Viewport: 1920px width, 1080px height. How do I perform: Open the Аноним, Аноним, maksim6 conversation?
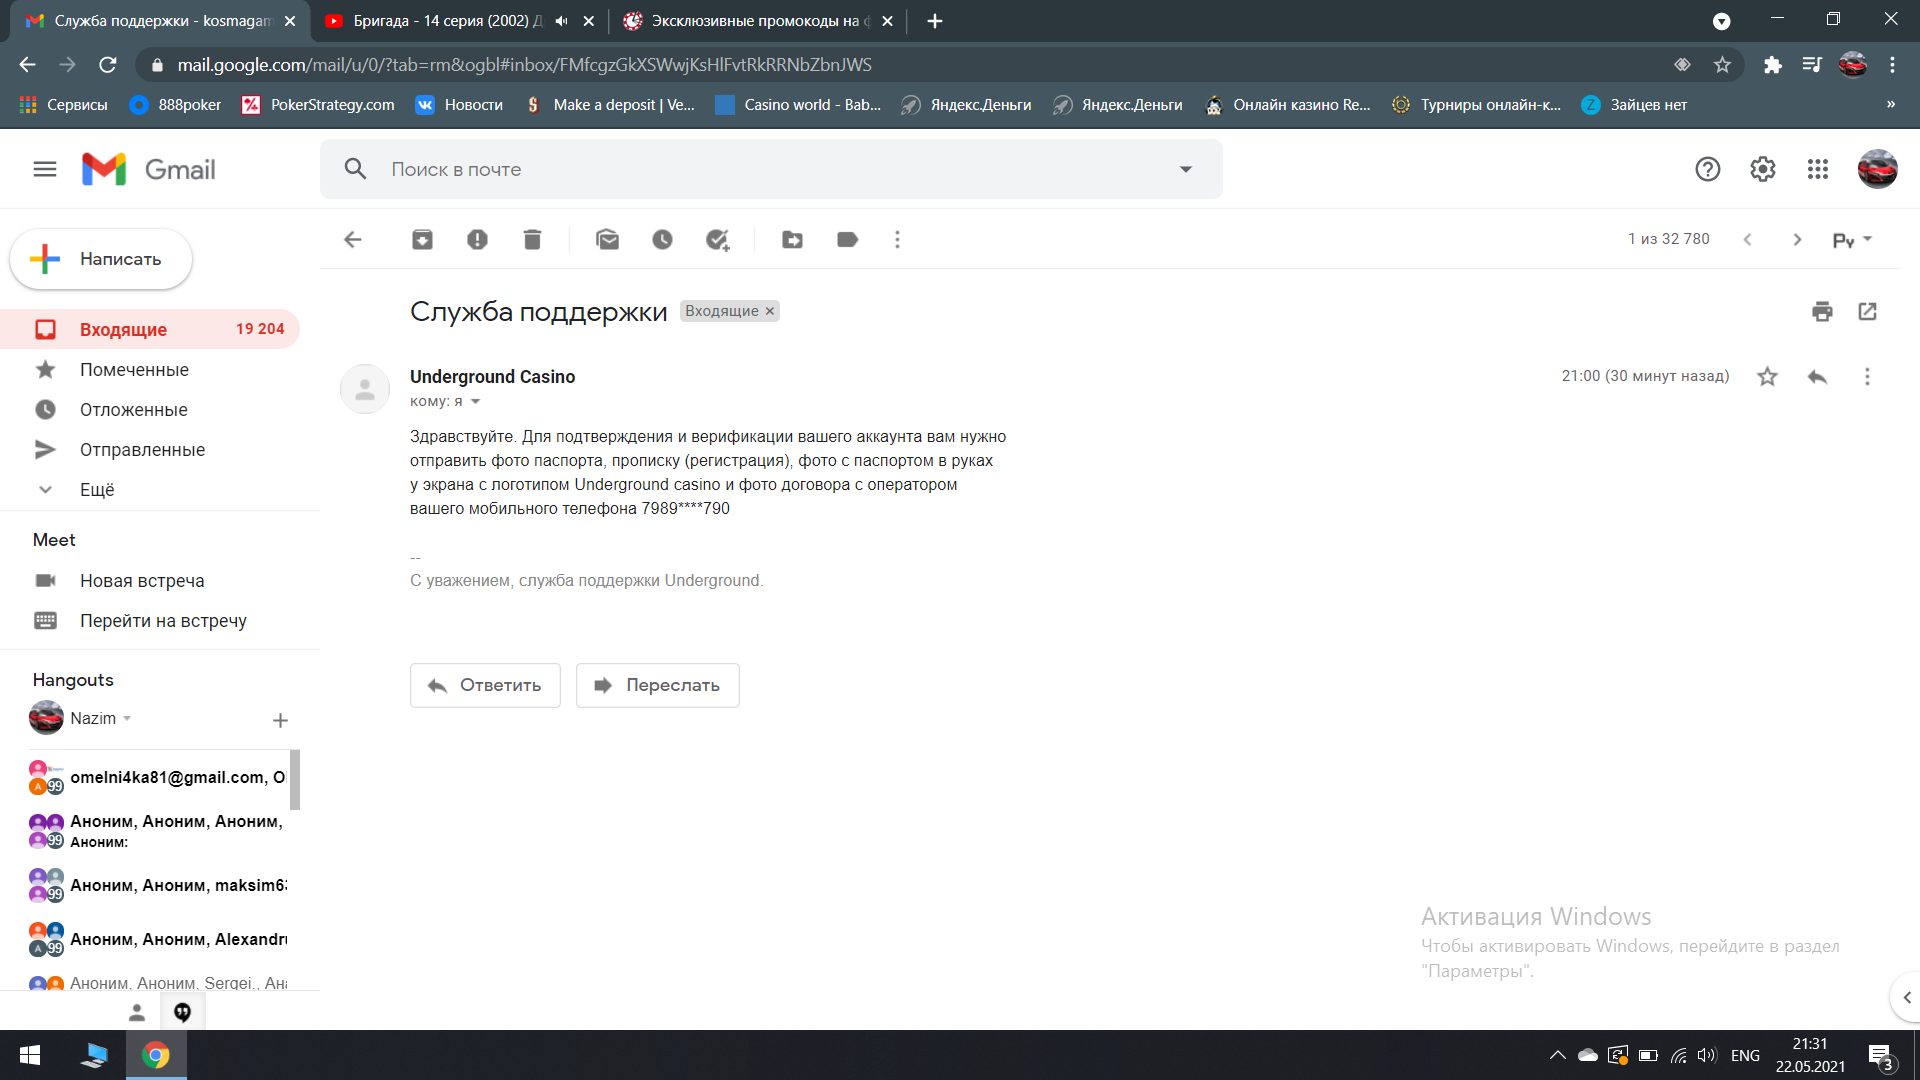click(158, 886)
